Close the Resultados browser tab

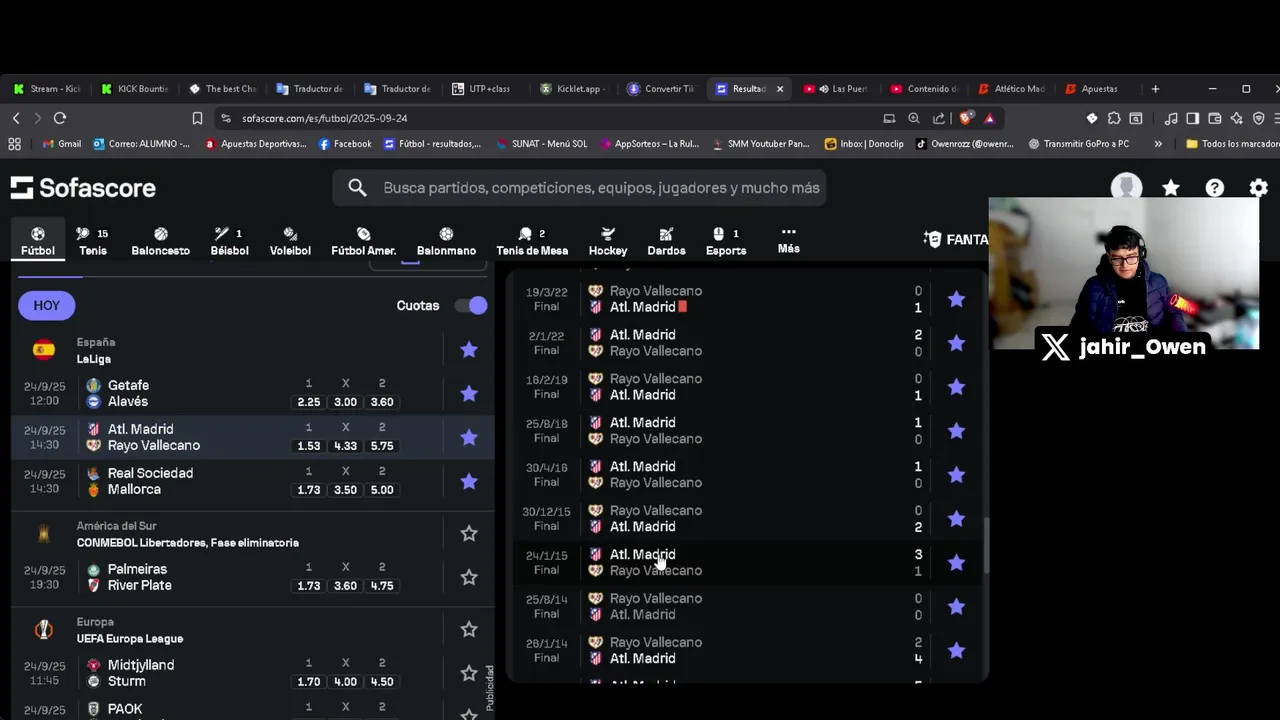pyautogui.click(x=780, y=89)
